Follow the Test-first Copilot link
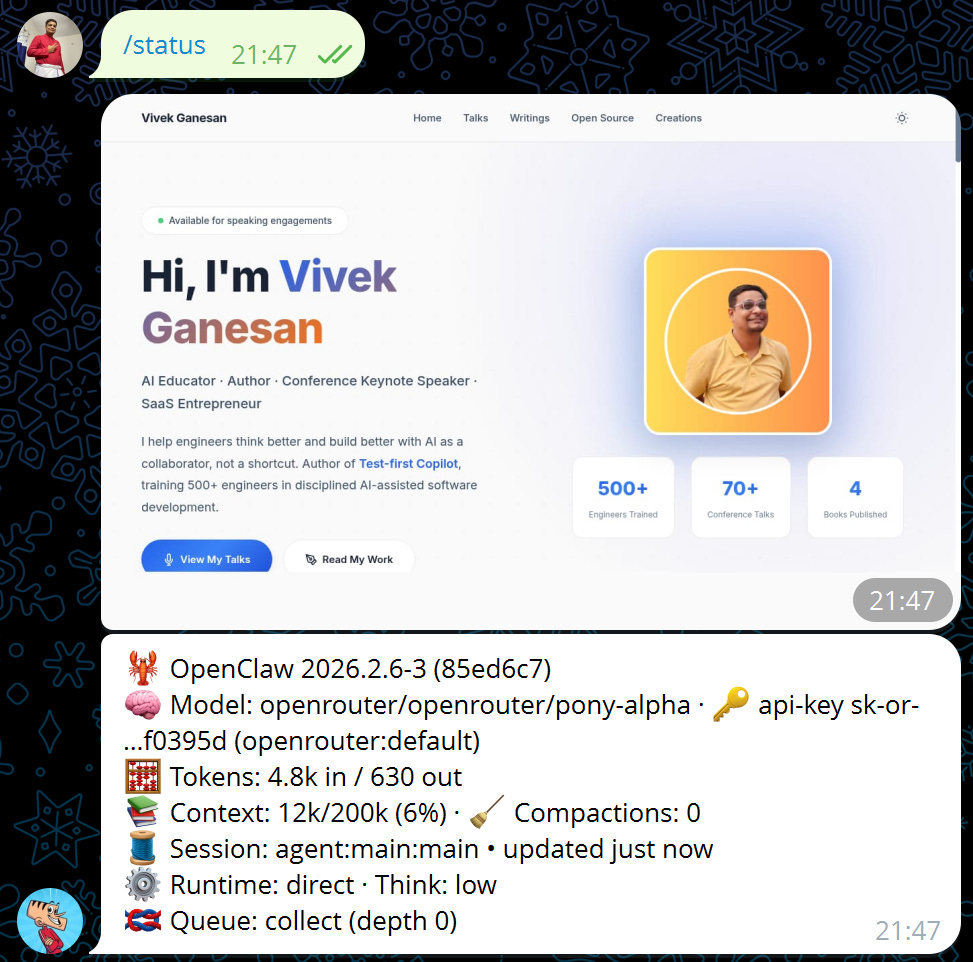973x962 pixels. [x=408, y=464]
